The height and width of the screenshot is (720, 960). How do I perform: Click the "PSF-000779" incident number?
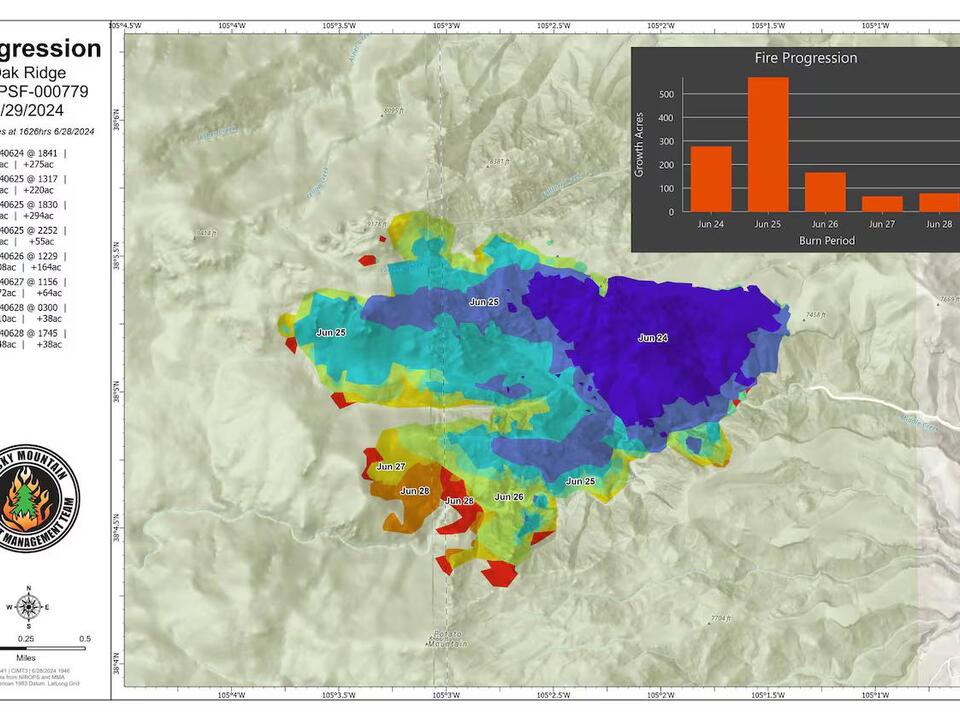(x=44, y=92)
